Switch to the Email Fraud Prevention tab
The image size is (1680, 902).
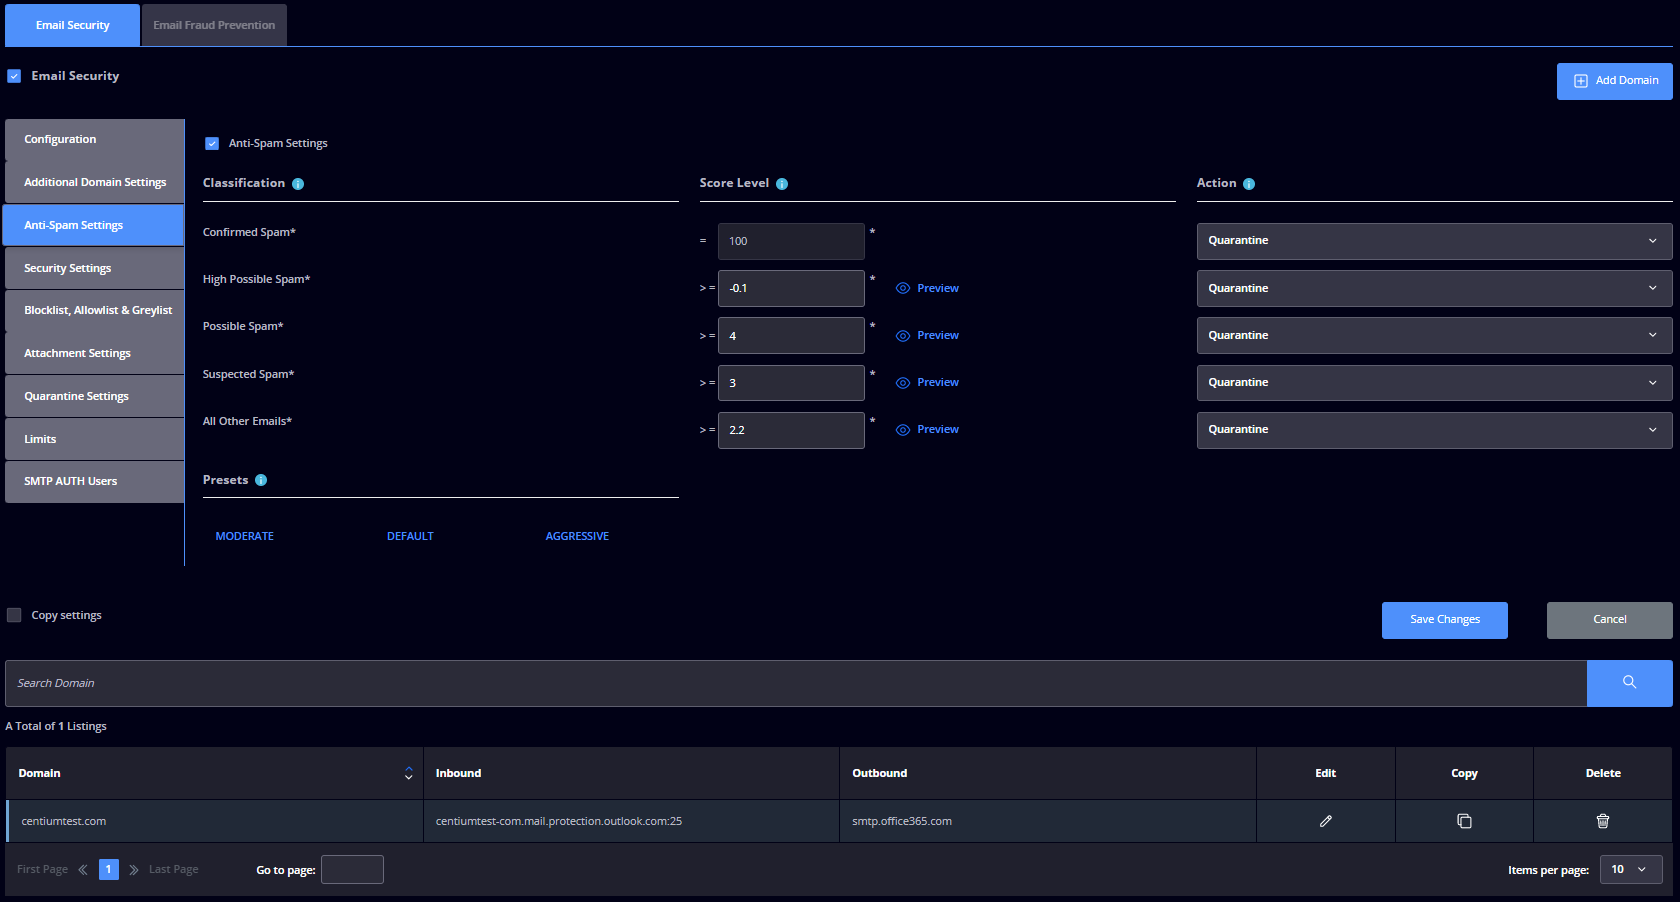pyautogui.click(x=214, y=25)
